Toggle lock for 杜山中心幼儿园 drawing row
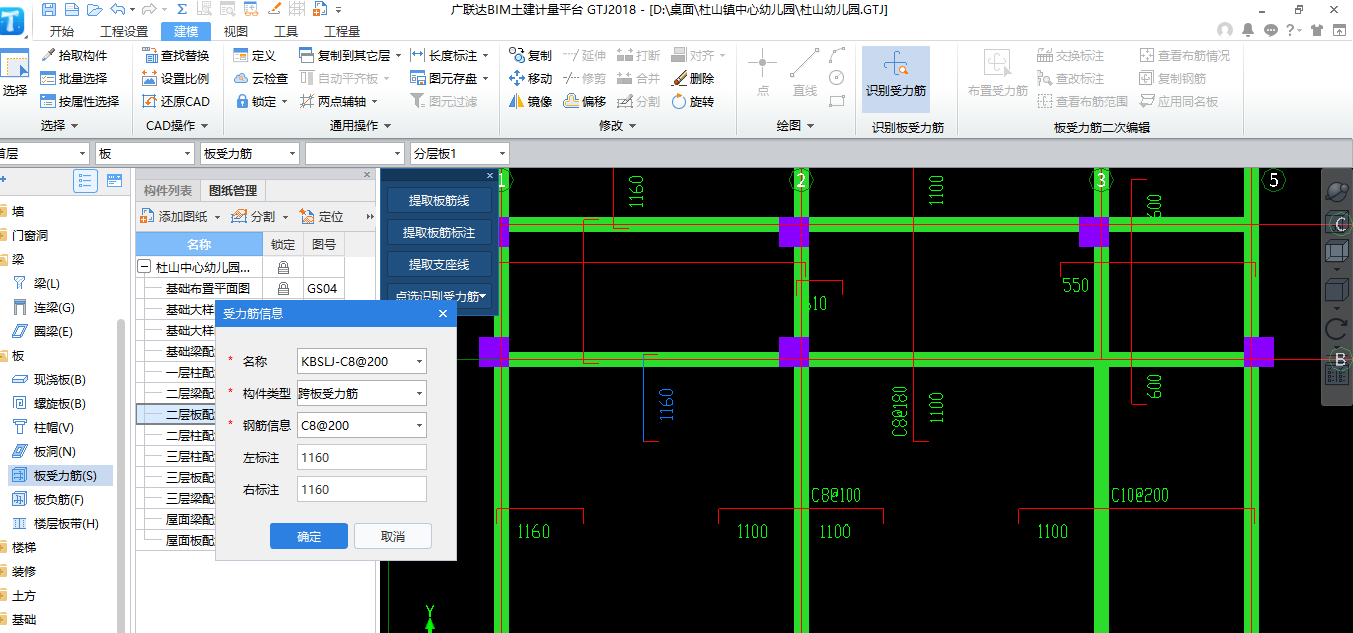 click(283, 267)
